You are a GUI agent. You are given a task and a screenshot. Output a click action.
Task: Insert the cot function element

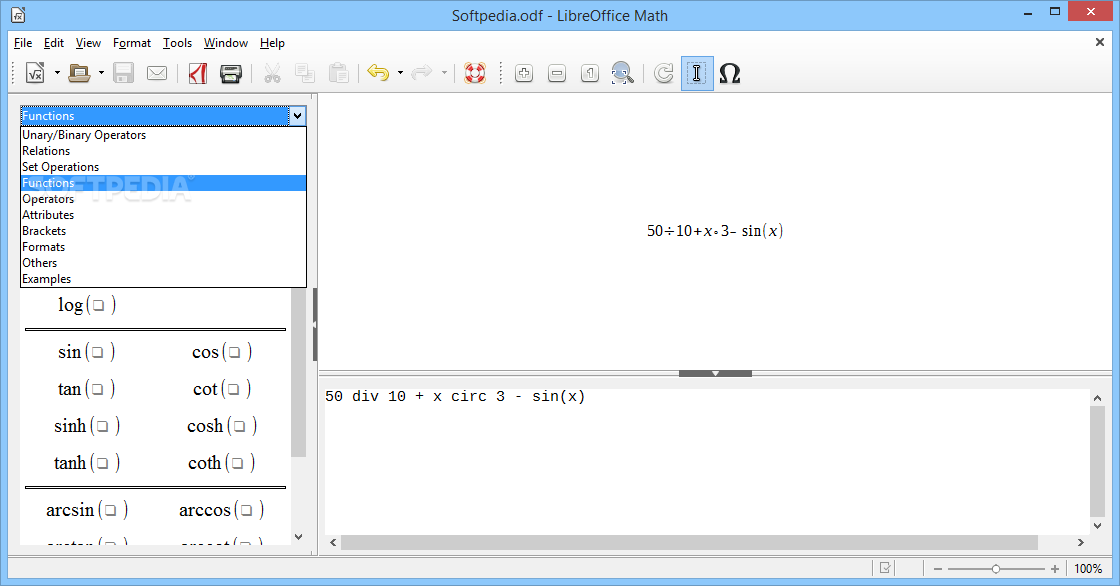(221, 389)
